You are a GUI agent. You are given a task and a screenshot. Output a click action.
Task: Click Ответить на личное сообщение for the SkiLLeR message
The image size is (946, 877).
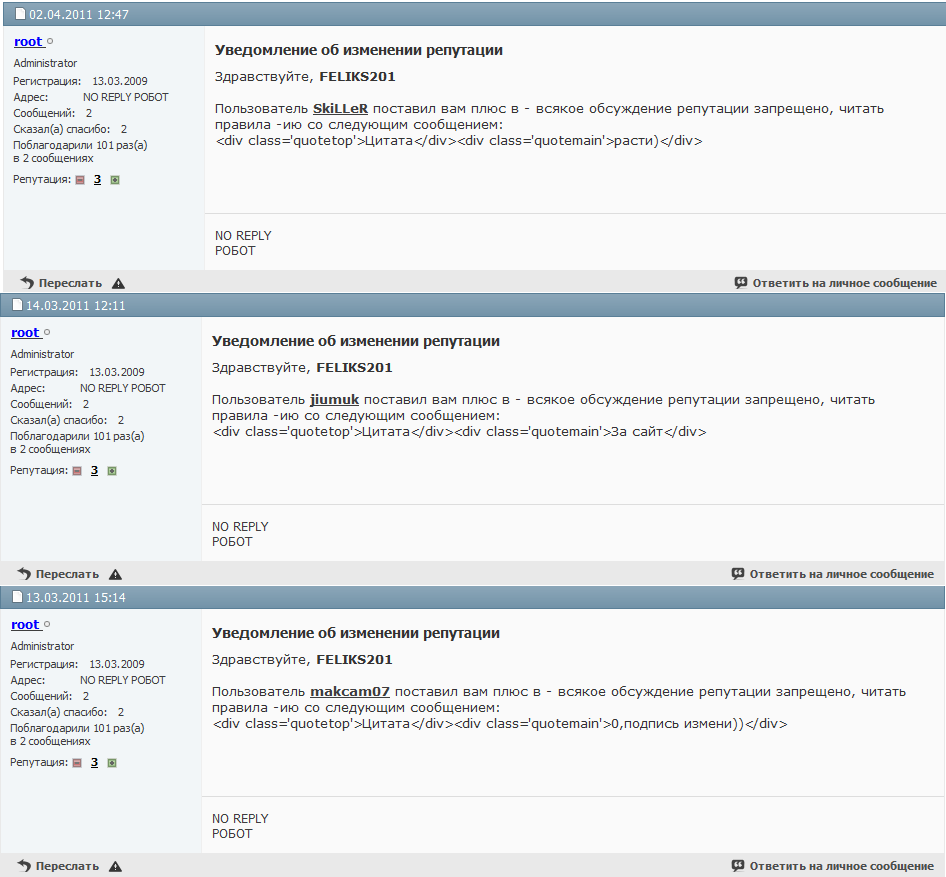point(845,283)
